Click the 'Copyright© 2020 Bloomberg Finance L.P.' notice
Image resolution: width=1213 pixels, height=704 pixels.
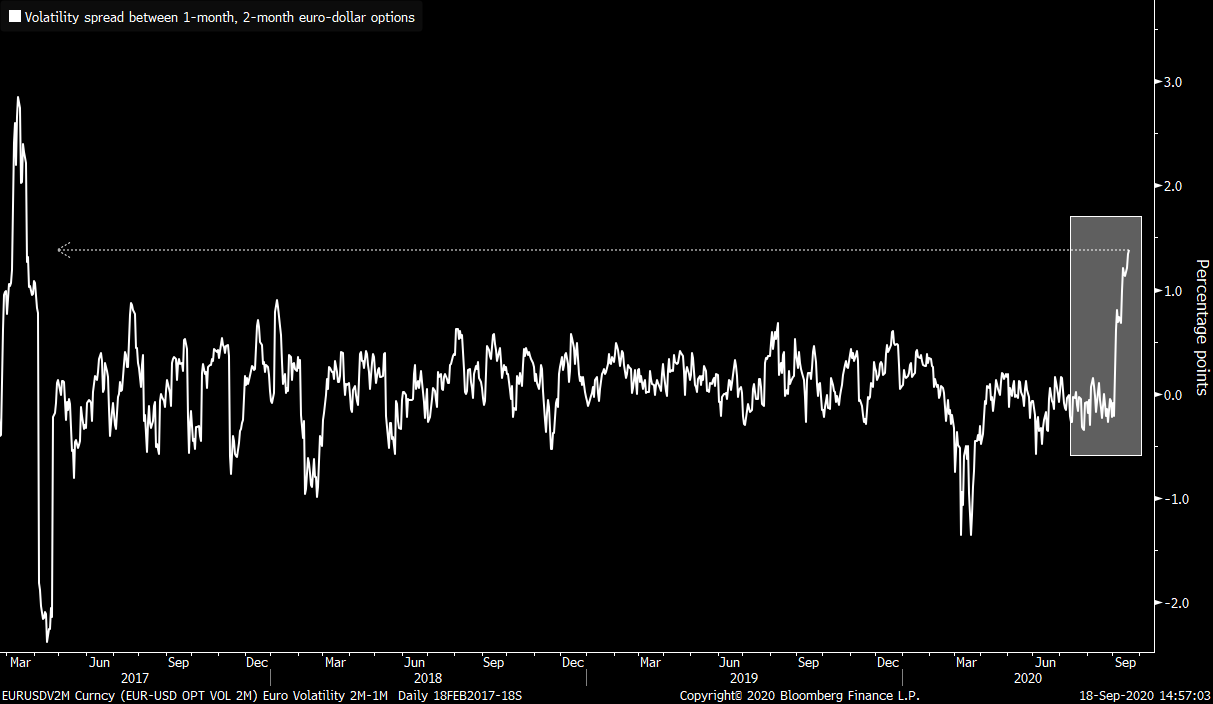(x=799, y=695)
